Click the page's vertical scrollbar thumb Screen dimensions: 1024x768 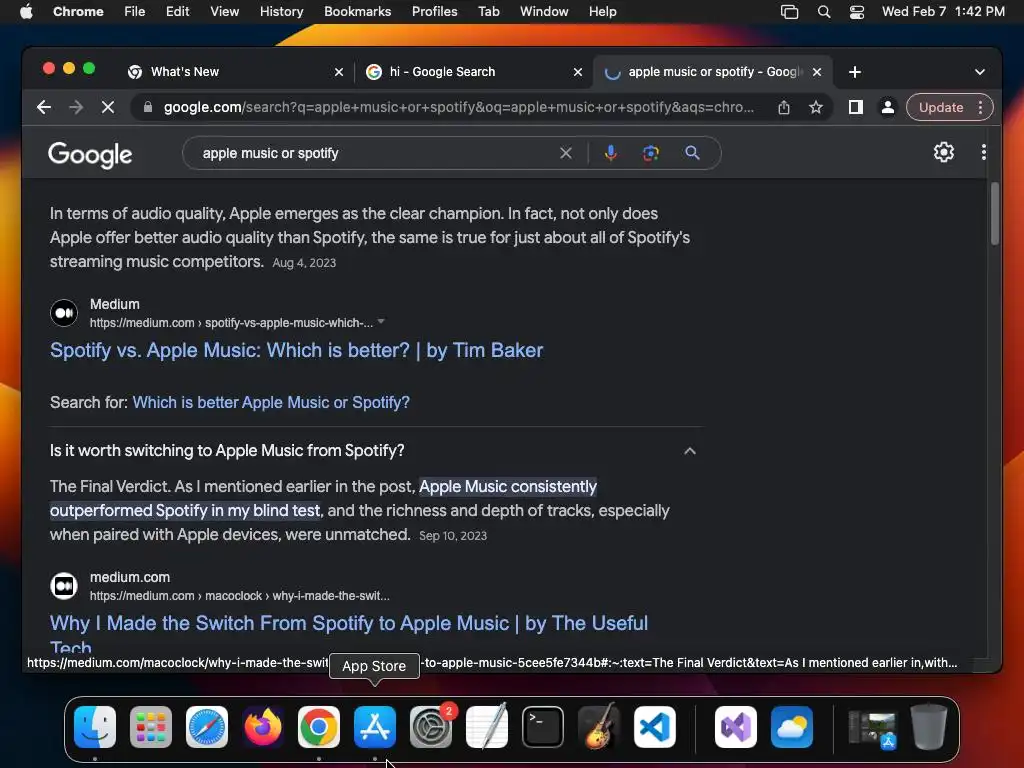(995, 214)
